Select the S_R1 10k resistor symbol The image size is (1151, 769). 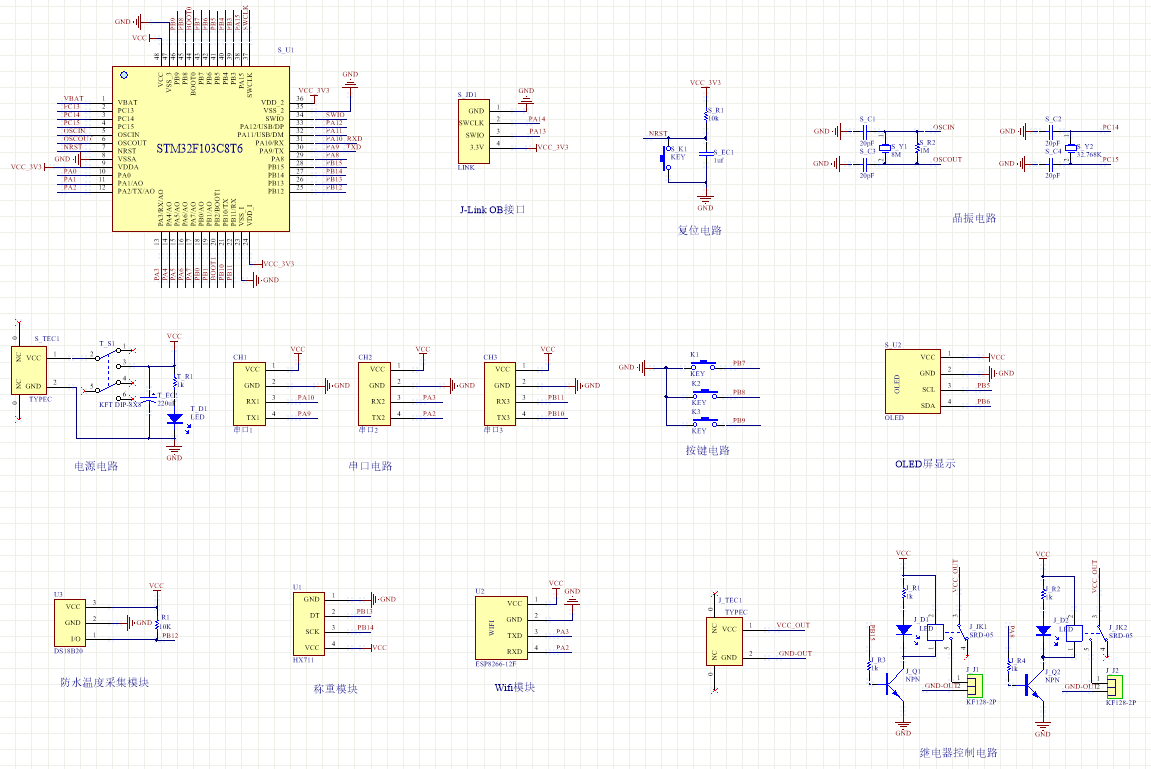(x=705, y=114)
